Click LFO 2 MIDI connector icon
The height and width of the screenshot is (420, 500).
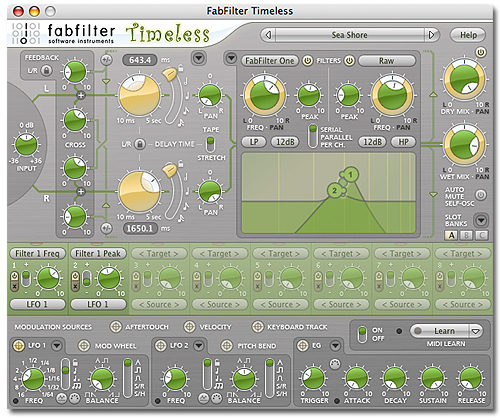pyautogui.click(x=216, y=398)
